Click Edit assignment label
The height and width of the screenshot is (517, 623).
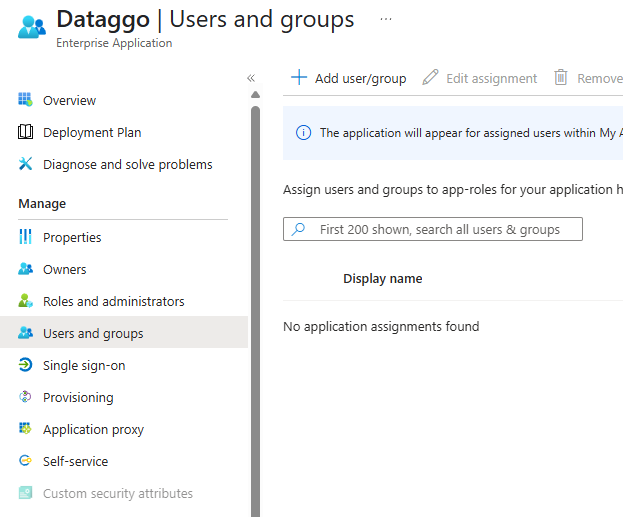[491, 79]
